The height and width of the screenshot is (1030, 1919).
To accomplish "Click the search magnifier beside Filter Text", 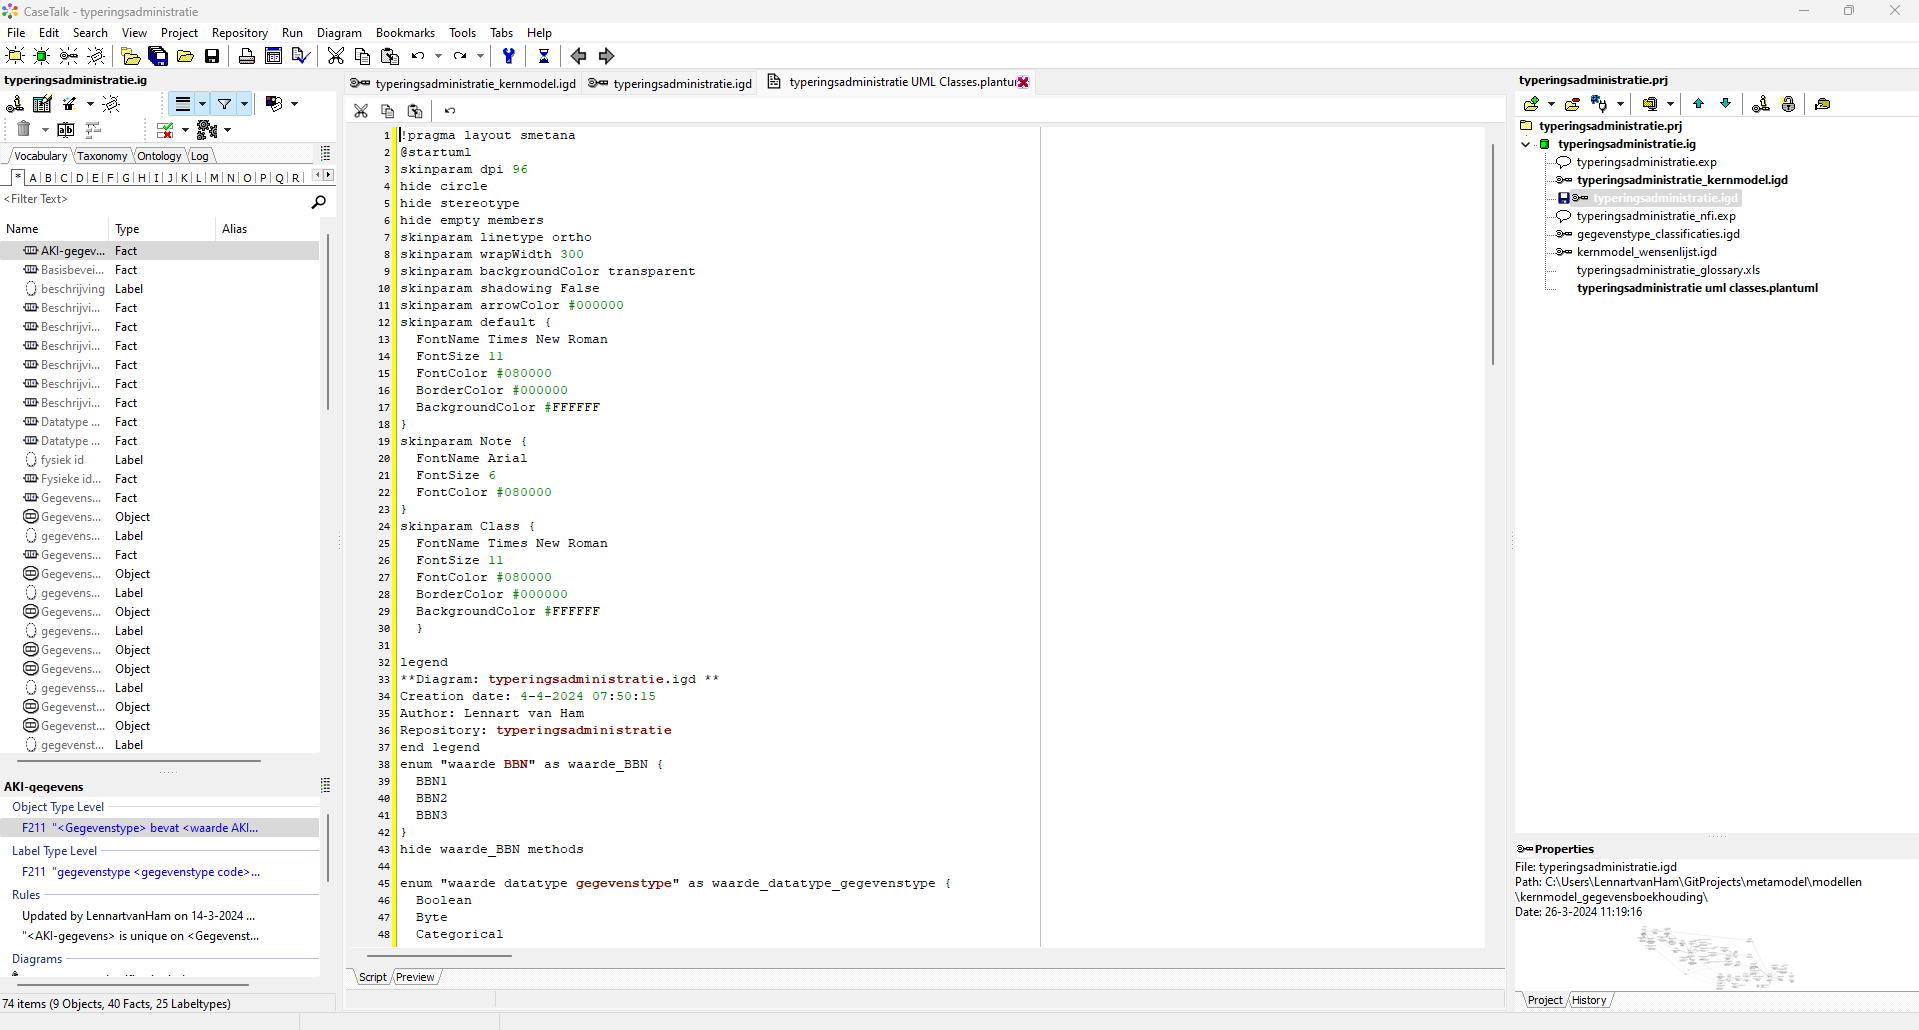I will tap(318, 202).
